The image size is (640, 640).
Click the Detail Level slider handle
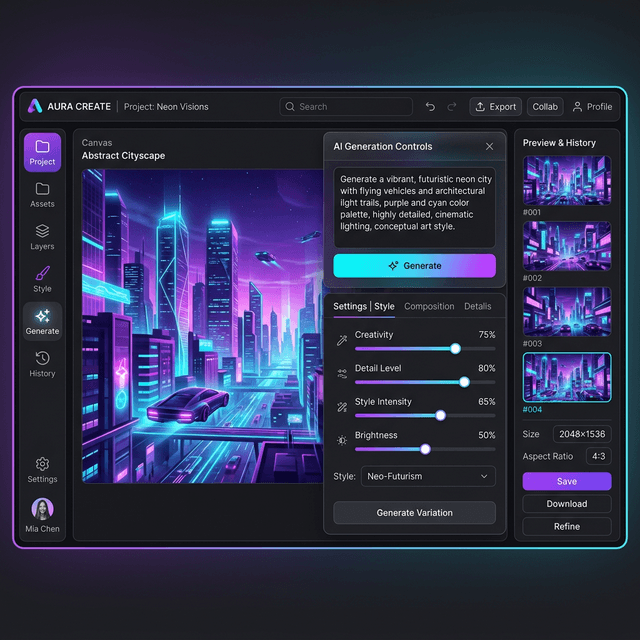[x=464, y=382]
